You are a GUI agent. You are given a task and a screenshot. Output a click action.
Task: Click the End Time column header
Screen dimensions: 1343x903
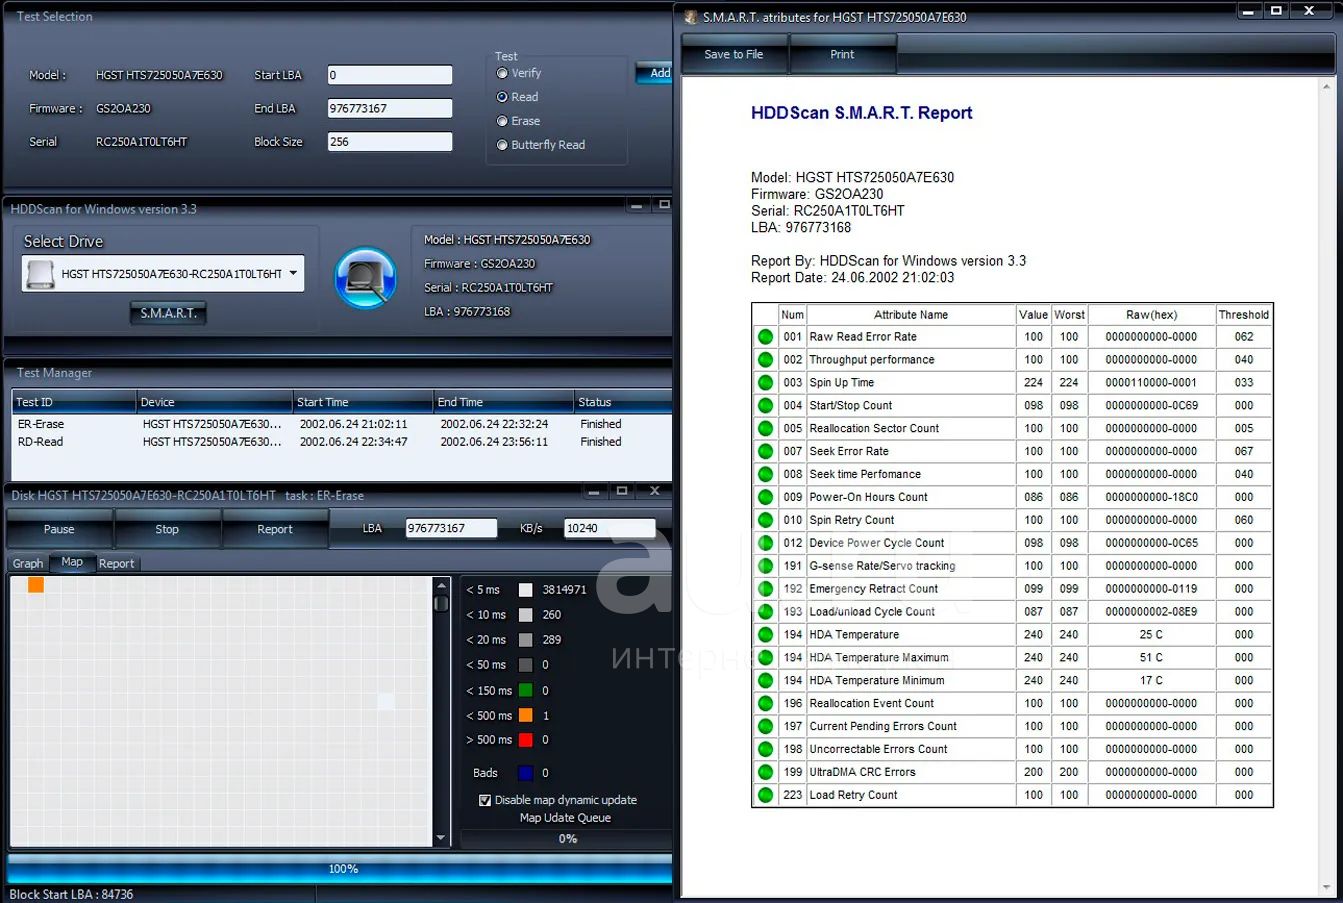click(504, 402)
